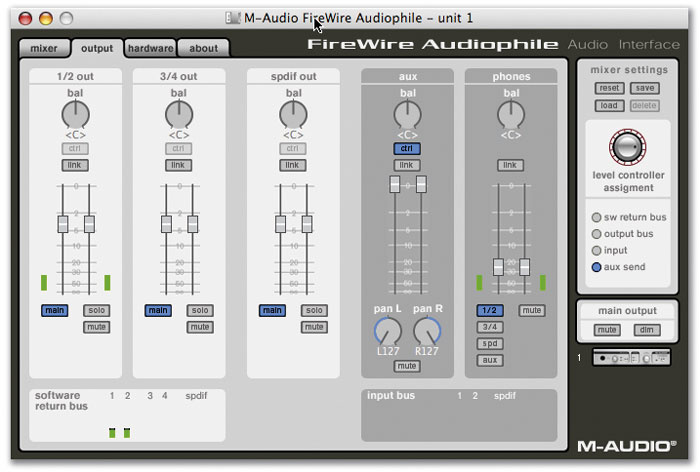The width and height of the screenshot is (700, 472).
Task: Open the hardware tab
Action: click(150, 48)
